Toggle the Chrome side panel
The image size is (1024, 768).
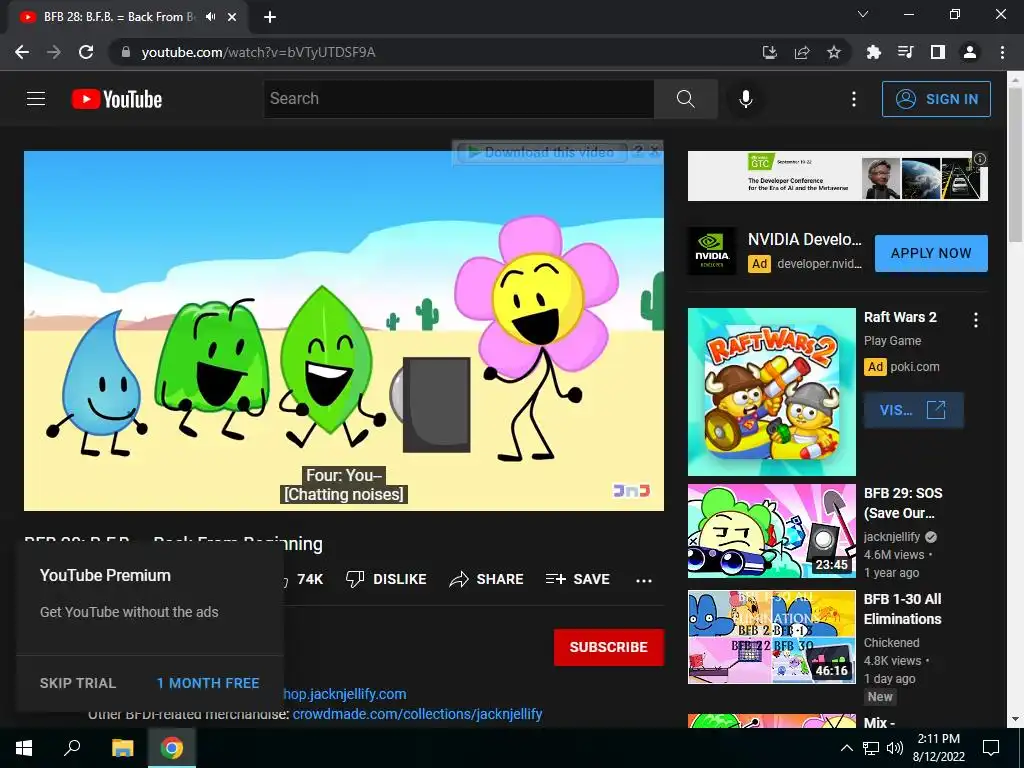937,52
